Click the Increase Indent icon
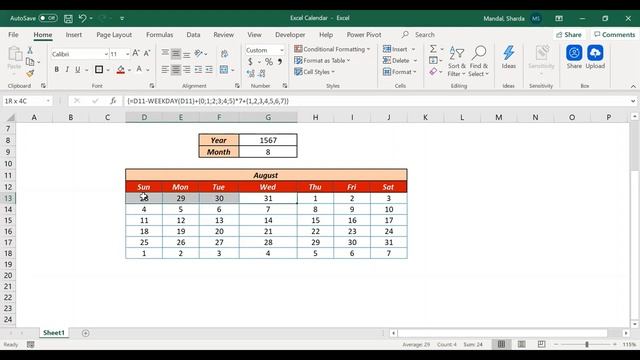640x360 pixels. [209, 70]
